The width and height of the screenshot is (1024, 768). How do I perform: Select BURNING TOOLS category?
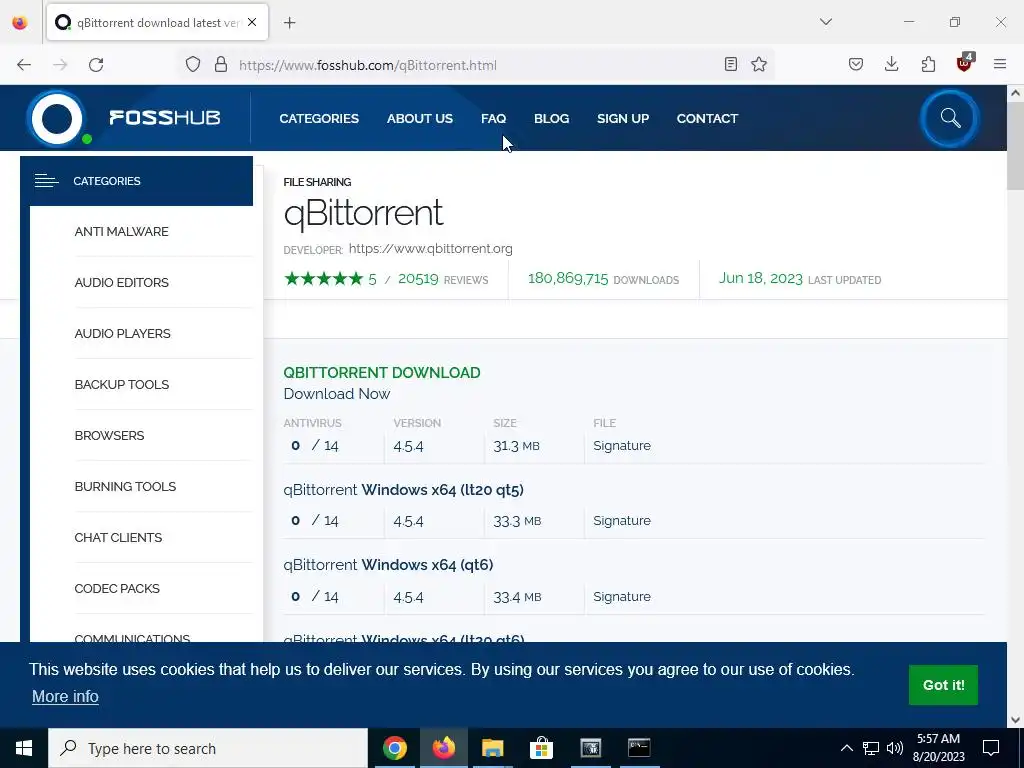[x=125, y=487]
